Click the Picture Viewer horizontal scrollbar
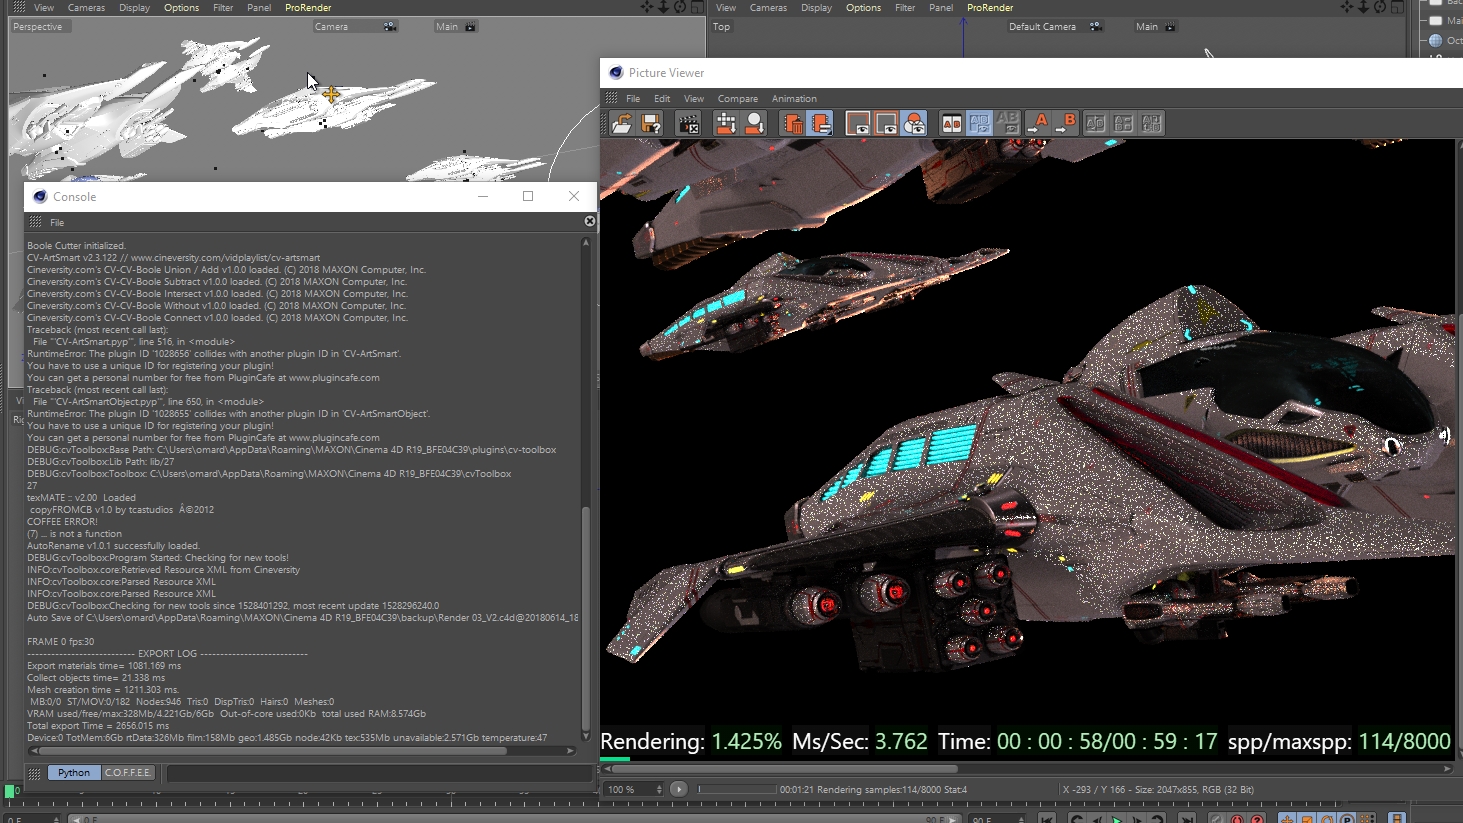This screenshot has height=823, width=1463. tap(781, 769)
